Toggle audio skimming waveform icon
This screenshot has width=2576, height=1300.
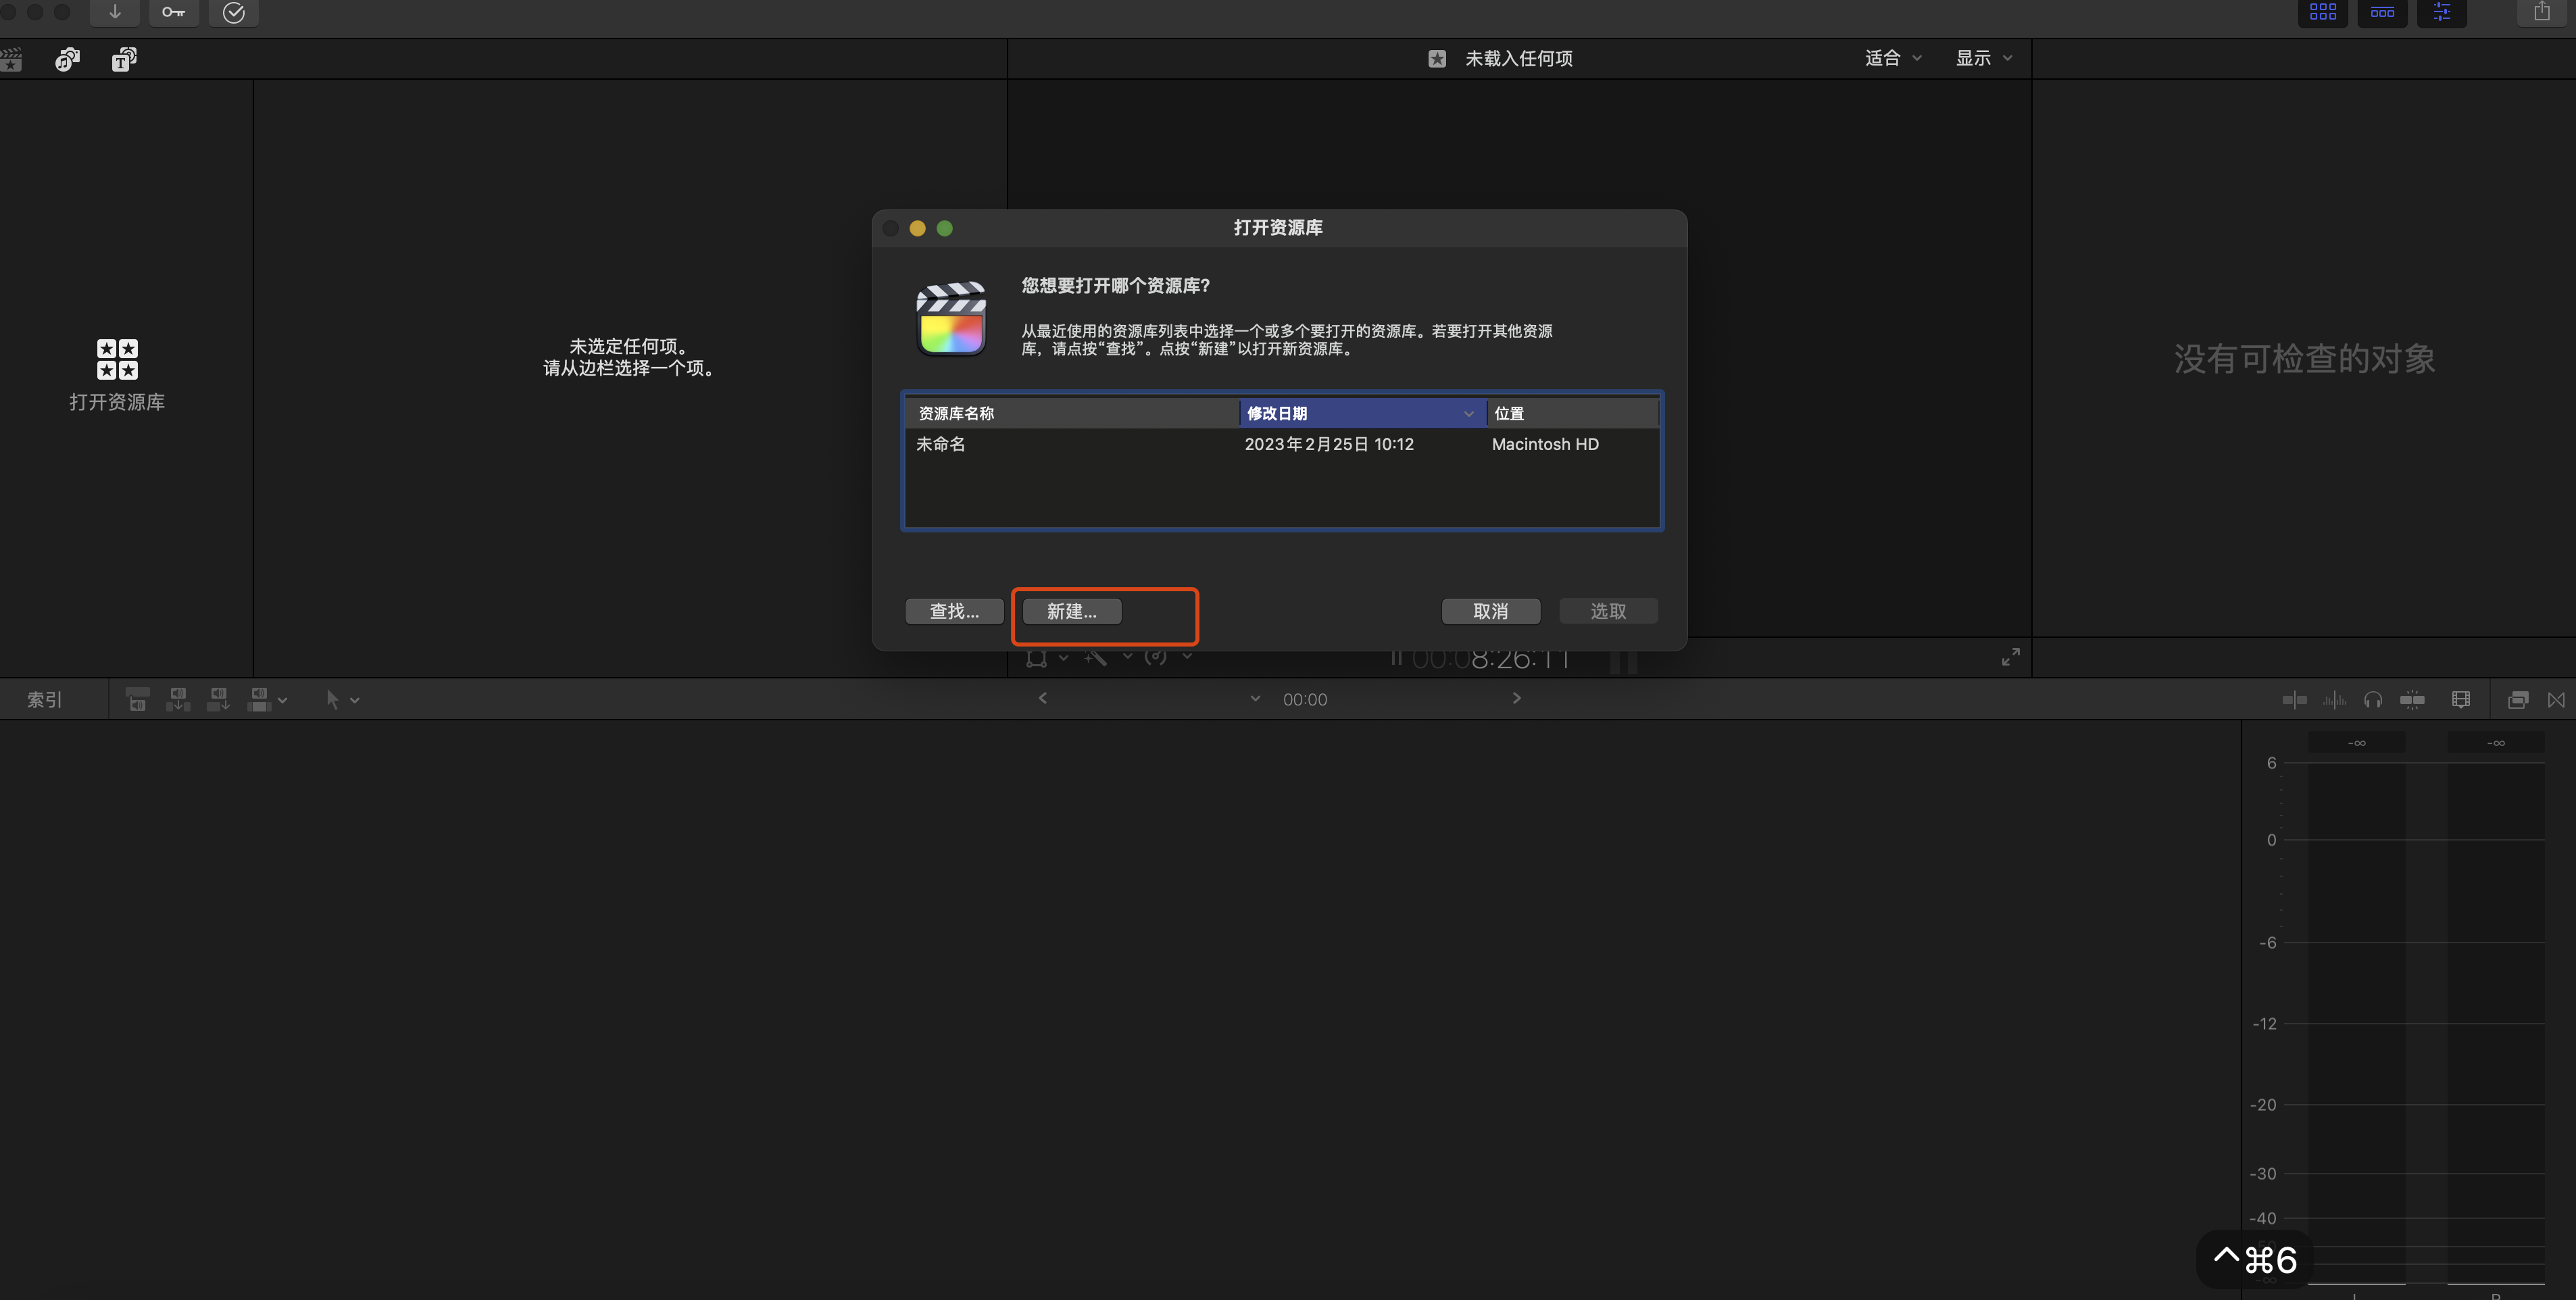pyautogui.click(x=2334, y=700)
